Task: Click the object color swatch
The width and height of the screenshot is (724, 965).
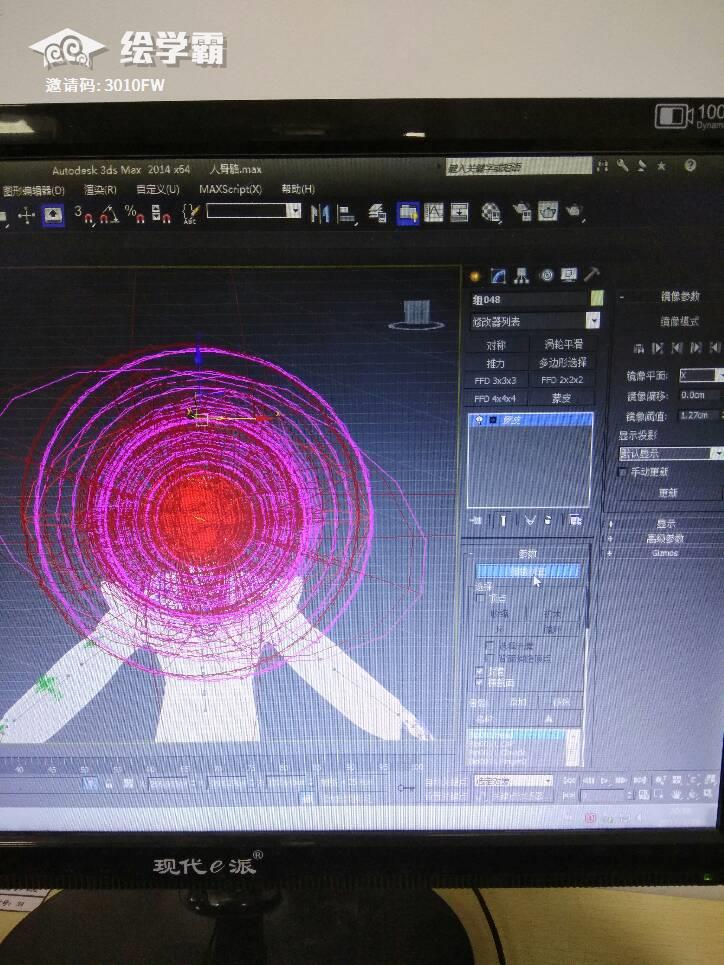Action: (597, 298)
